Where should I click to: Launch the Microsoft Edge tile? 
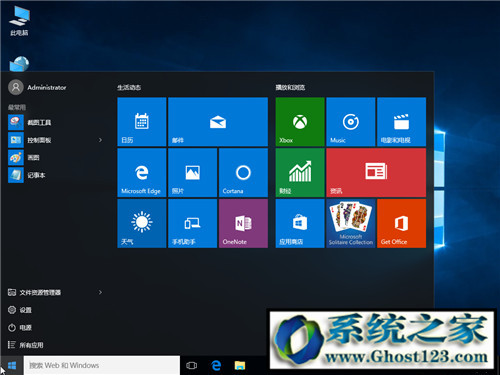142,173
